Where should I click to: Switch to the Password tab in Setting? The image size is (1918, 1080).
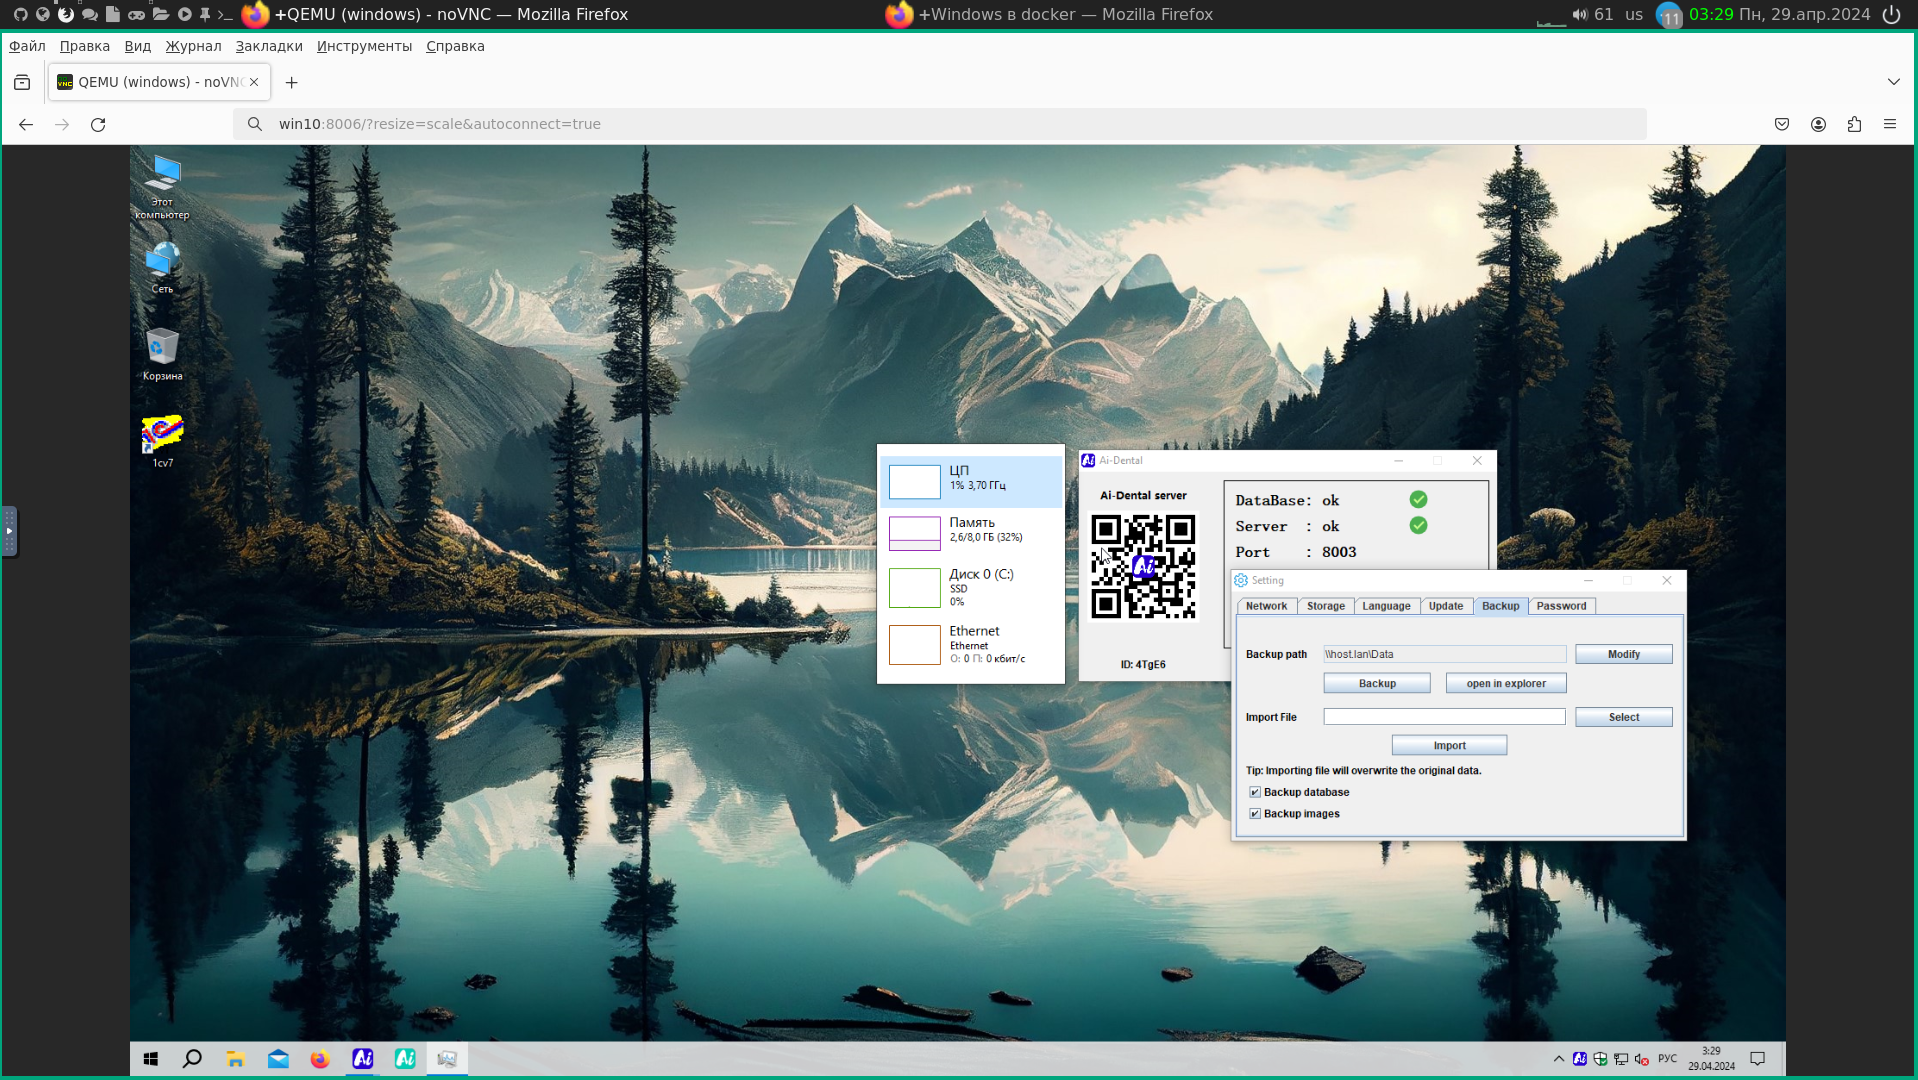[x=1561, y=606]
